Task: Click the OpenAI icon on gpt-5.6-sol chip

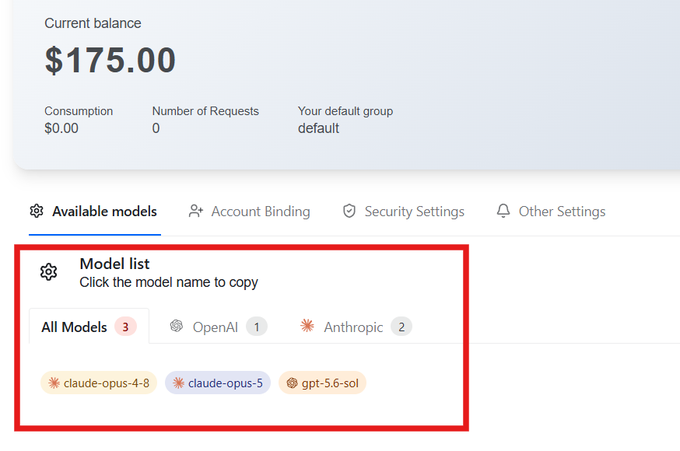Action: point(292,383)
